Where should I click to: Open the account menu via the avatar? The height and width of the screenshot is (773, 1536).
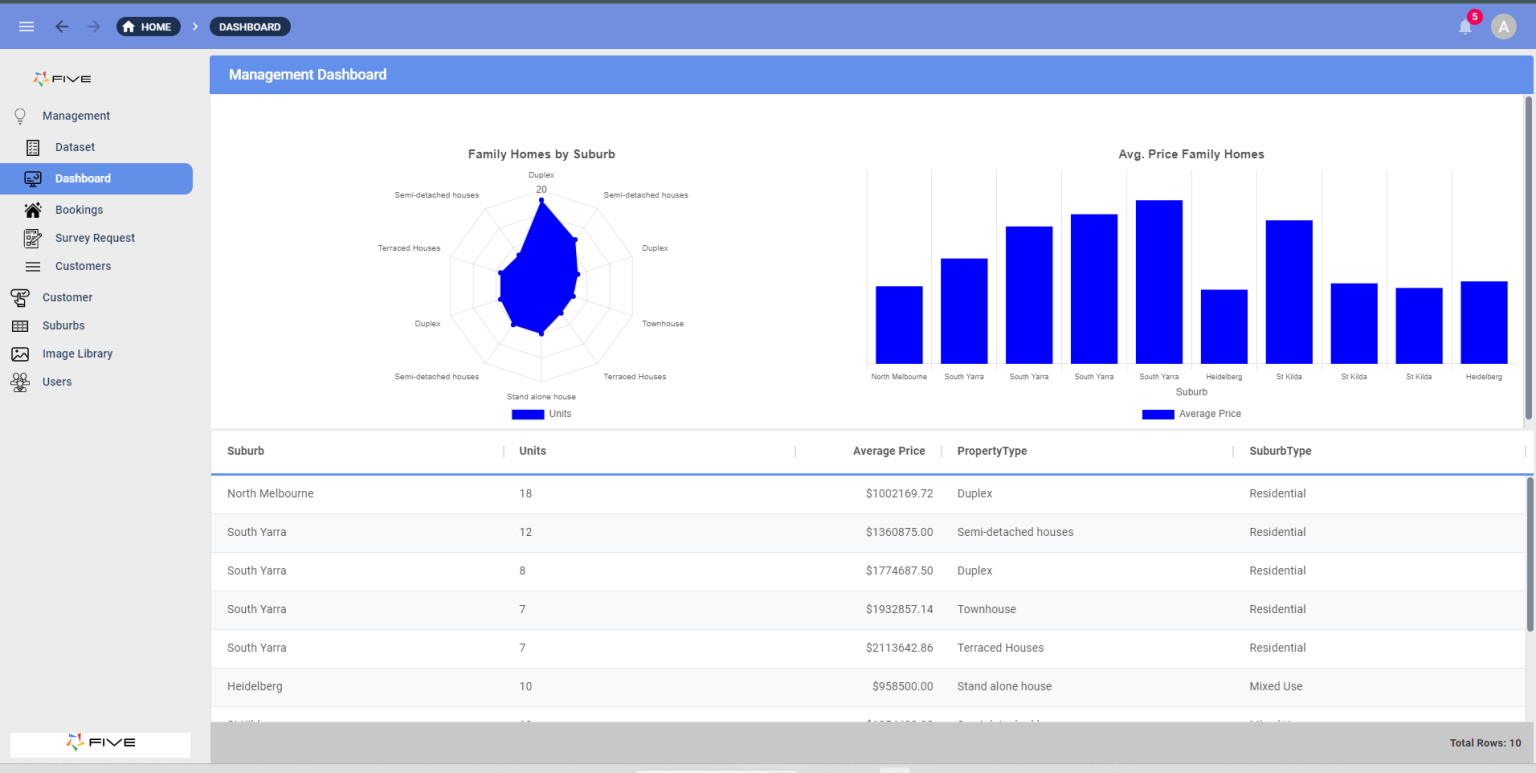[1504, 26]
